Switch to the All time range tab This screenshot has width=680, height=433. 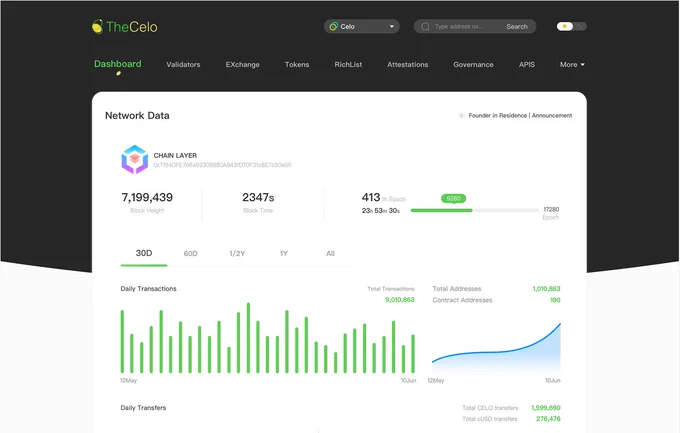pos(330,253)
